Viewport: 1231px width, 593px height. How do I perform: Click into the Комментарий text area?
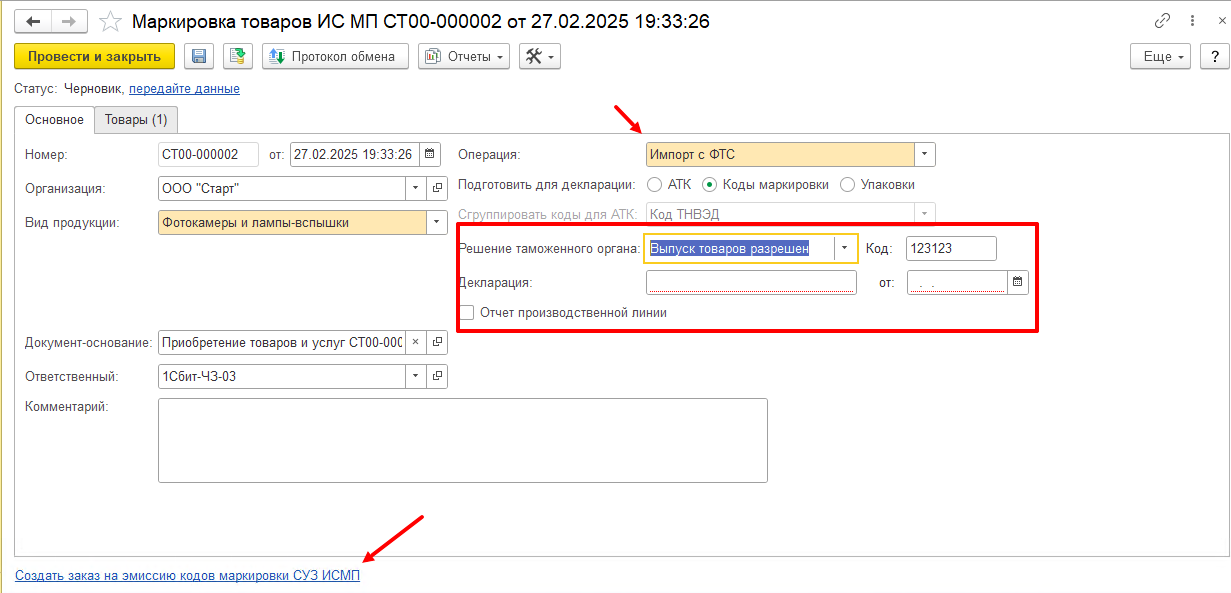(462, 440)
